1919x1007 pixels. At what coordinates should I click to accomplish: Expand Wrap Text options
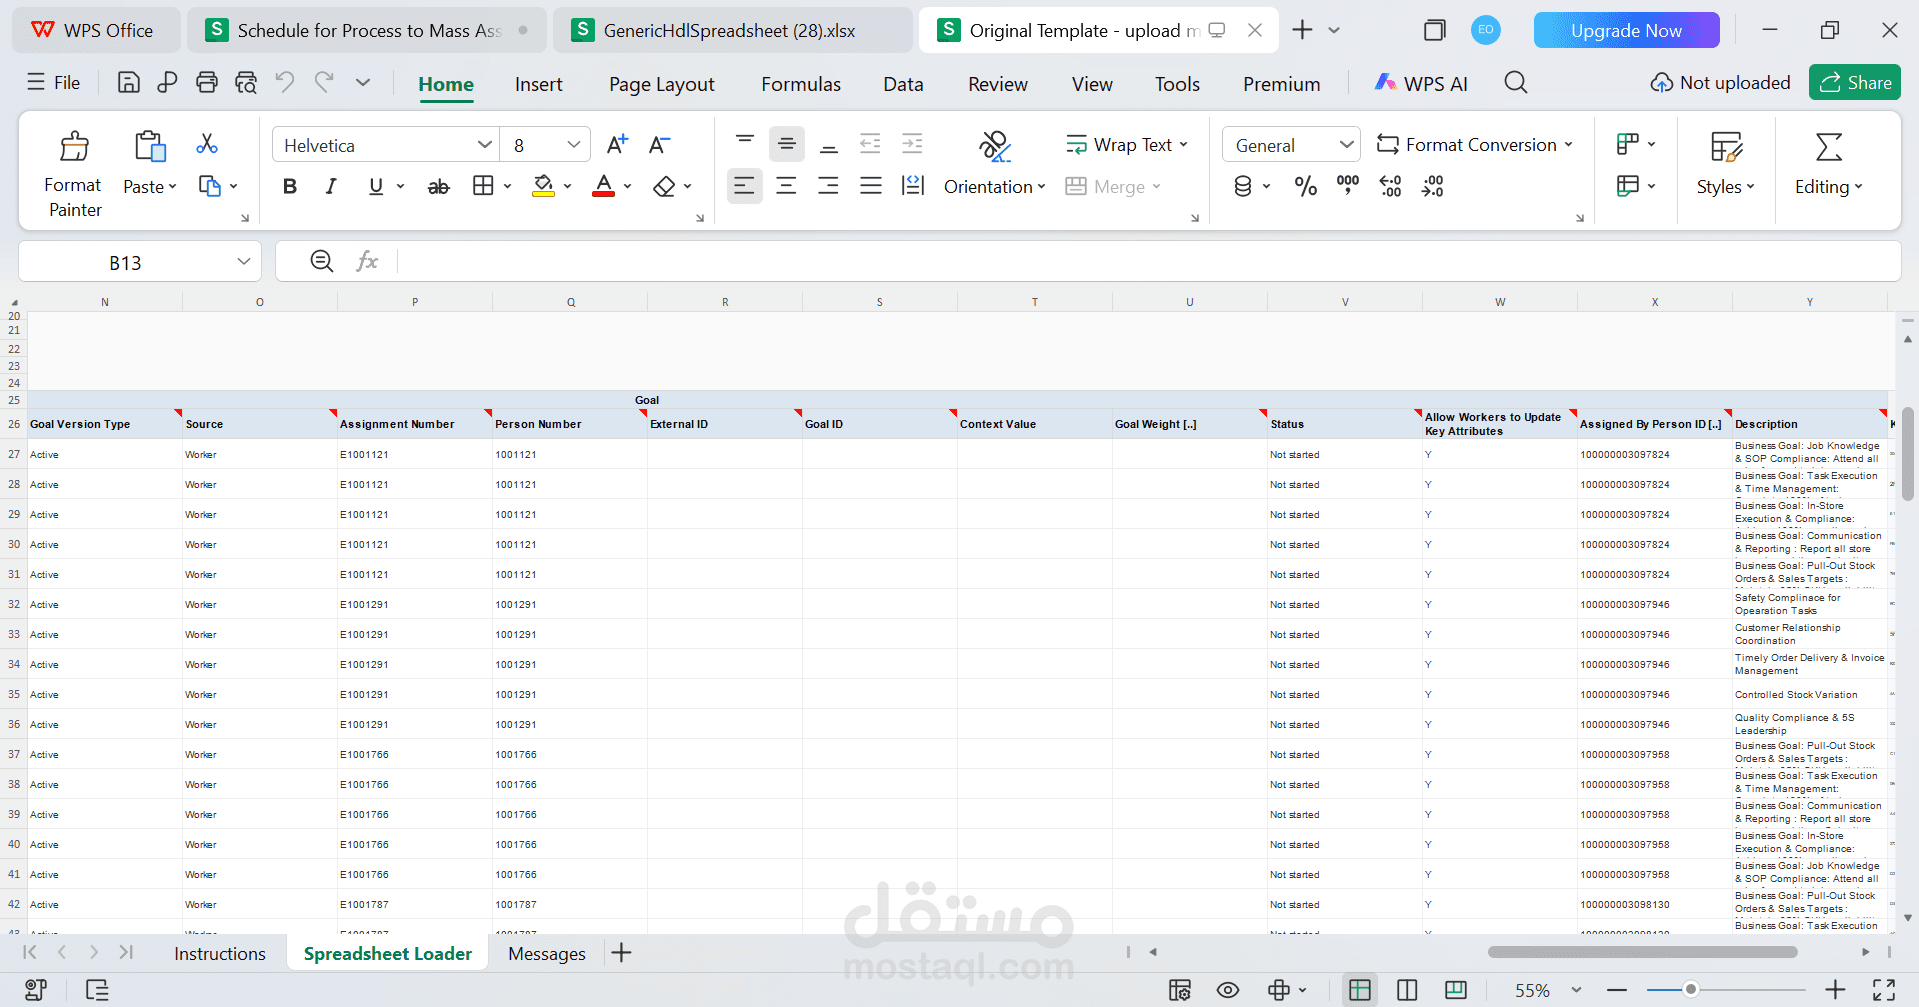click(x=1184, y=145)
